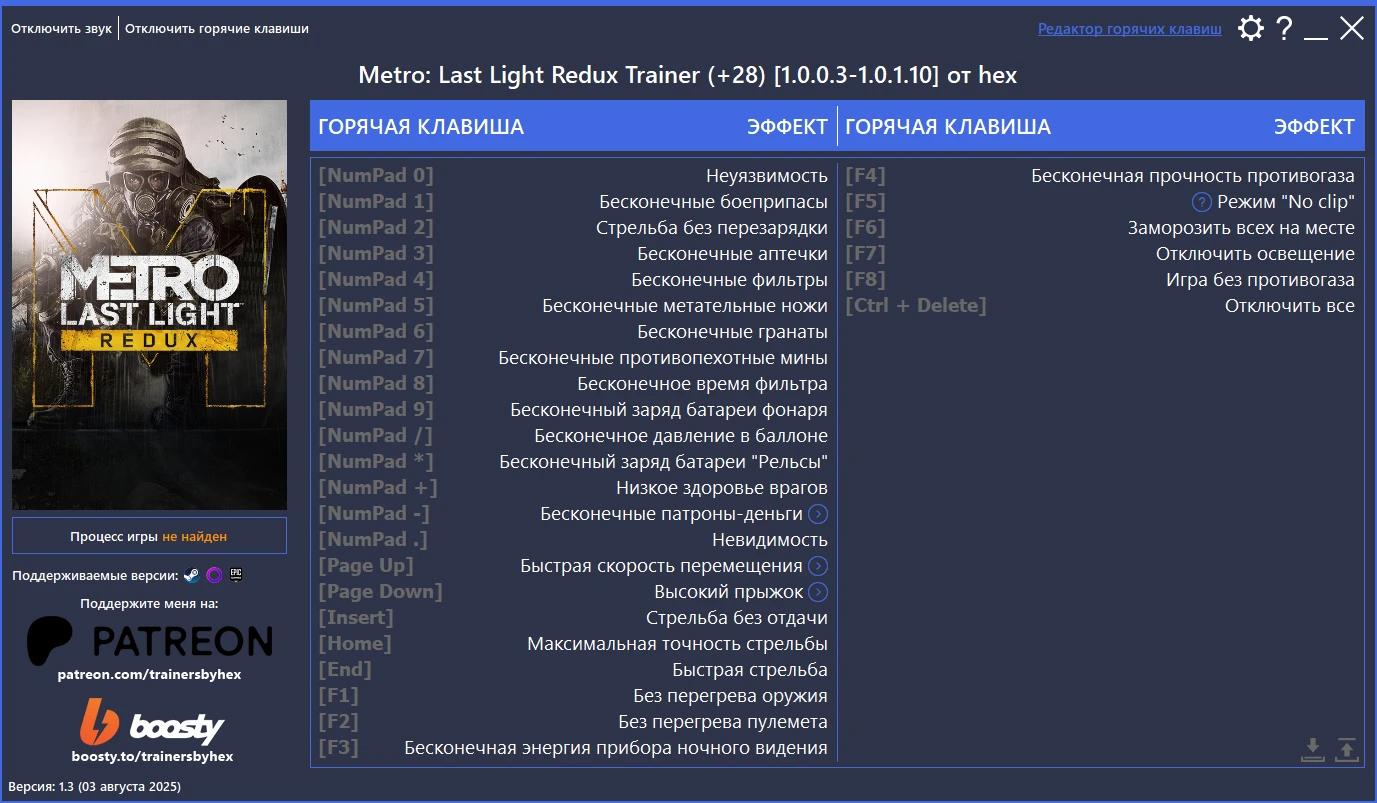
Task: Expand options for Быстрая скорость перемещения
Action: click(820, 565)
